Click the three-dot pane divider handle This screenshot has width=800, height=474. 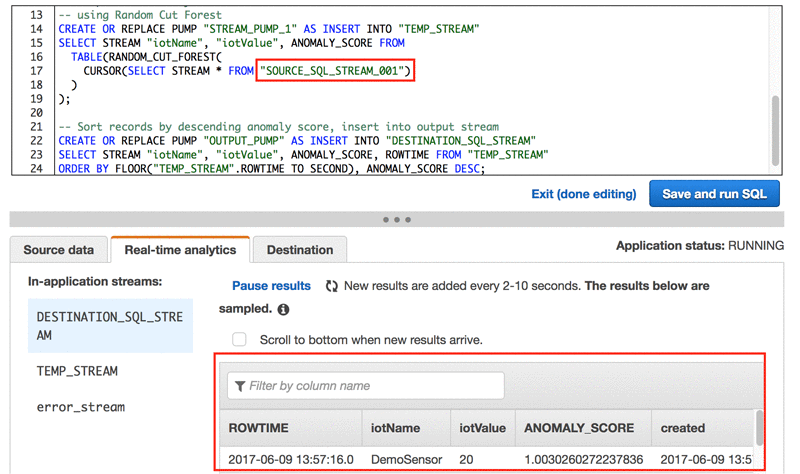397,220
